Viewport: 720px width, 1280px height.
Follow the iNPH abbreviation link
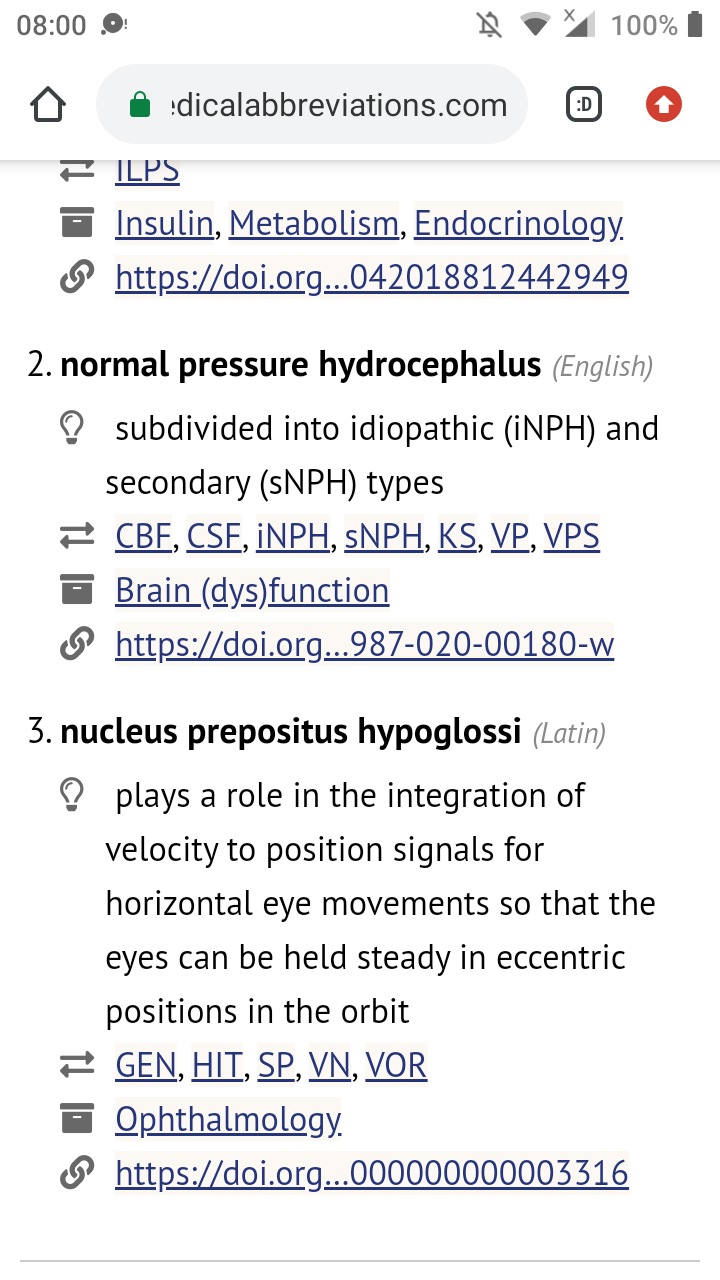(x=293, y=537)
